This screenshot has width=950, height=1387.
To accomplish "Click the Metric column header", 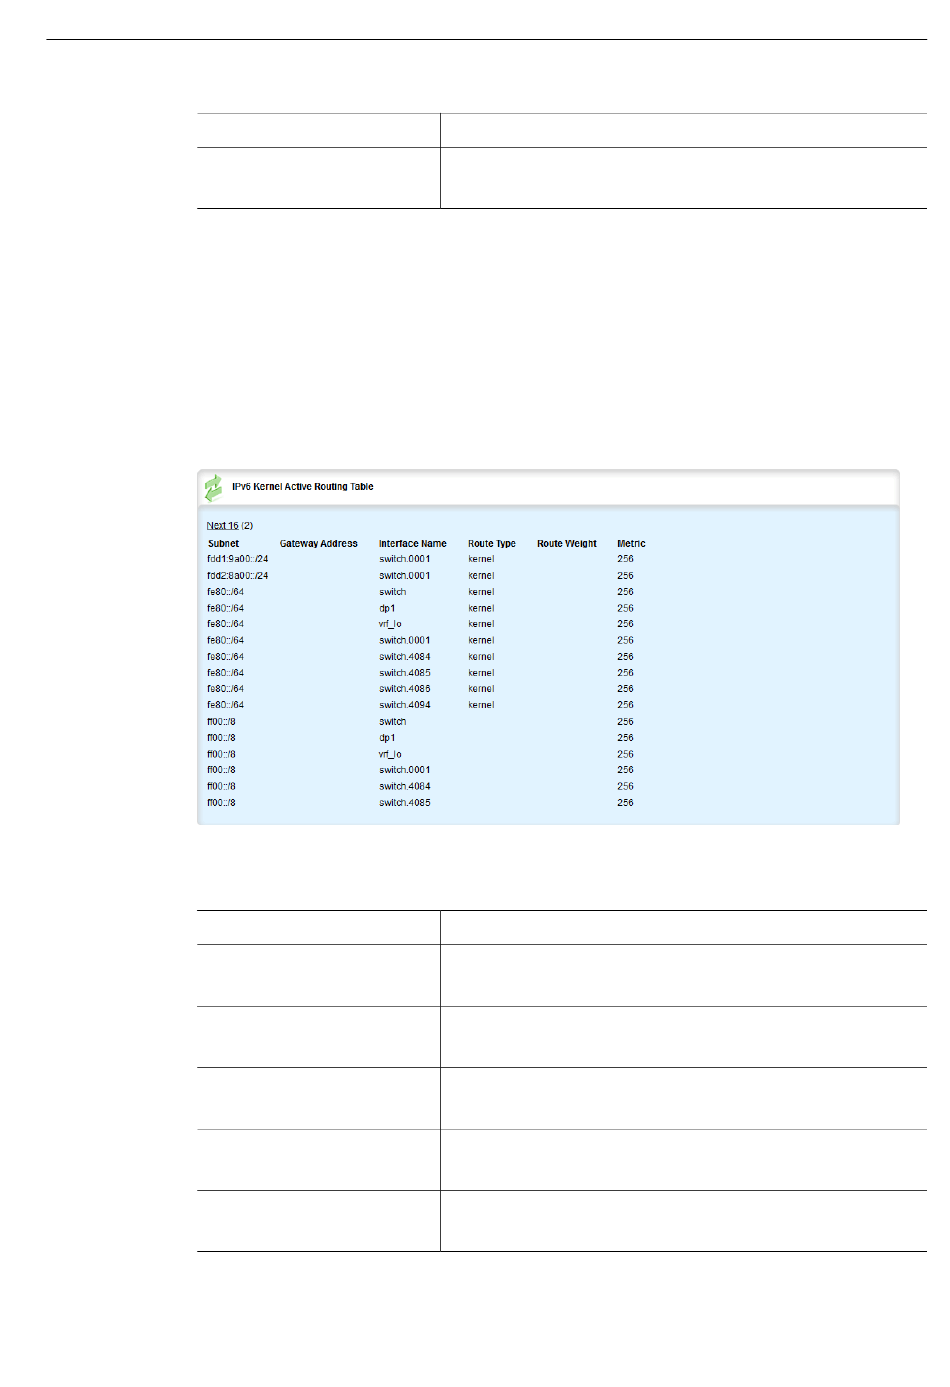I will click(631, 544).
